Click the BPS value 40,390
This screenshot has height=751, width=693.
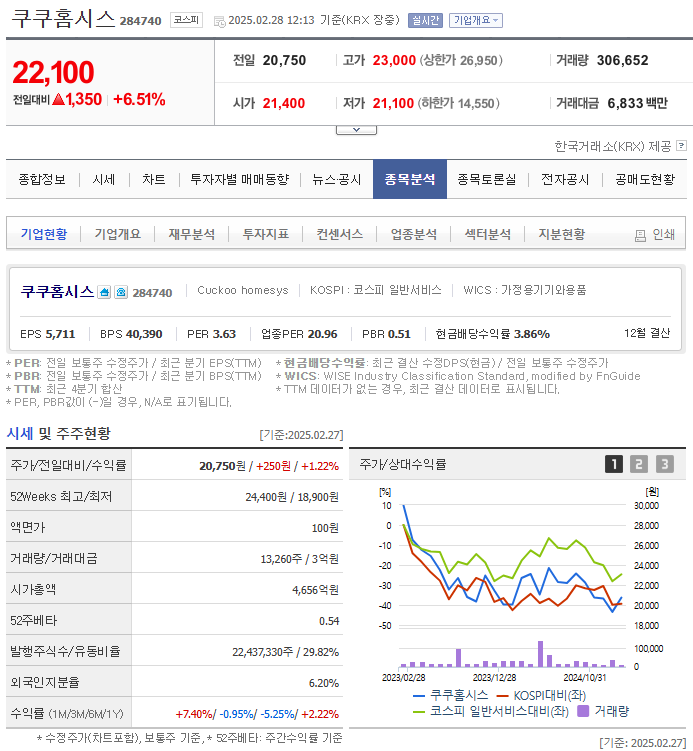pyautogui.click(x=144, y=334)
